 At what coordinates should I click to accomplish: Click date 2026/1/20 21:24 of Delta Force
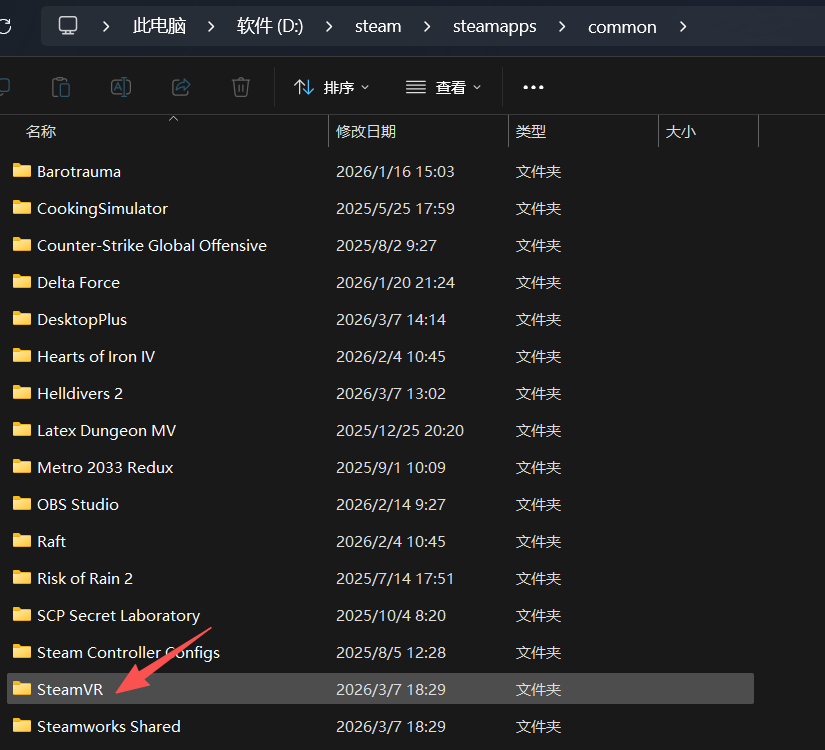395,283
